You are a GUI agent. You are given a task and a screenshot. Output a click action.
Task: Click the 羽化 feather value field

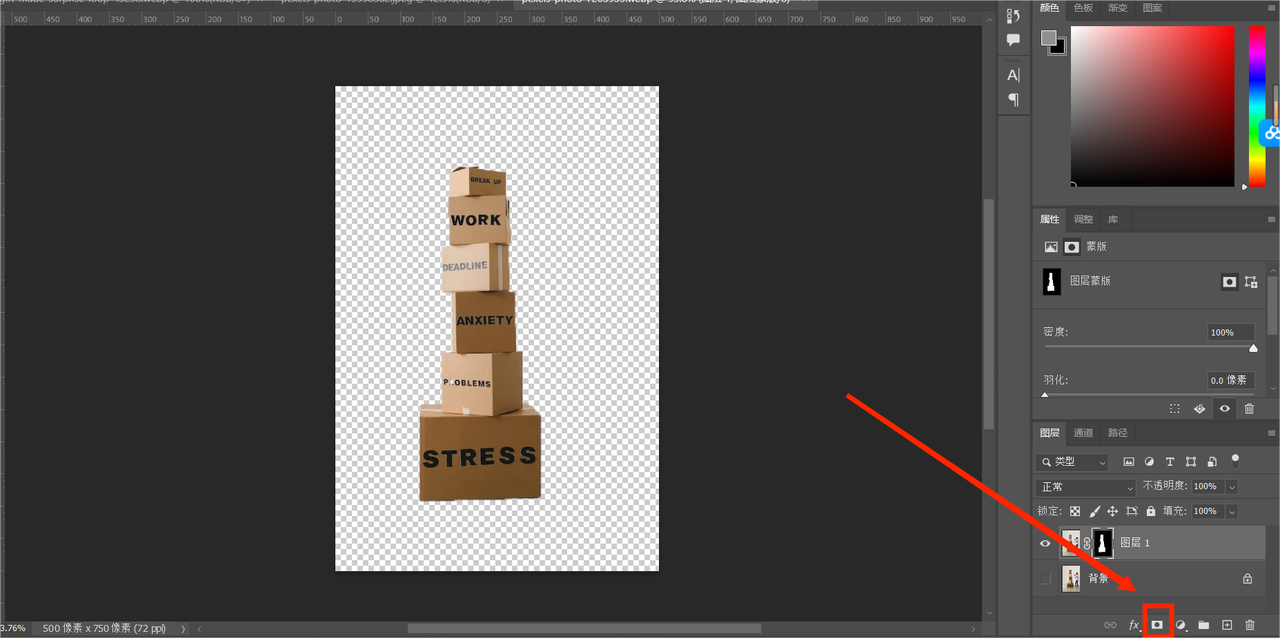(x=1230, y=380)
